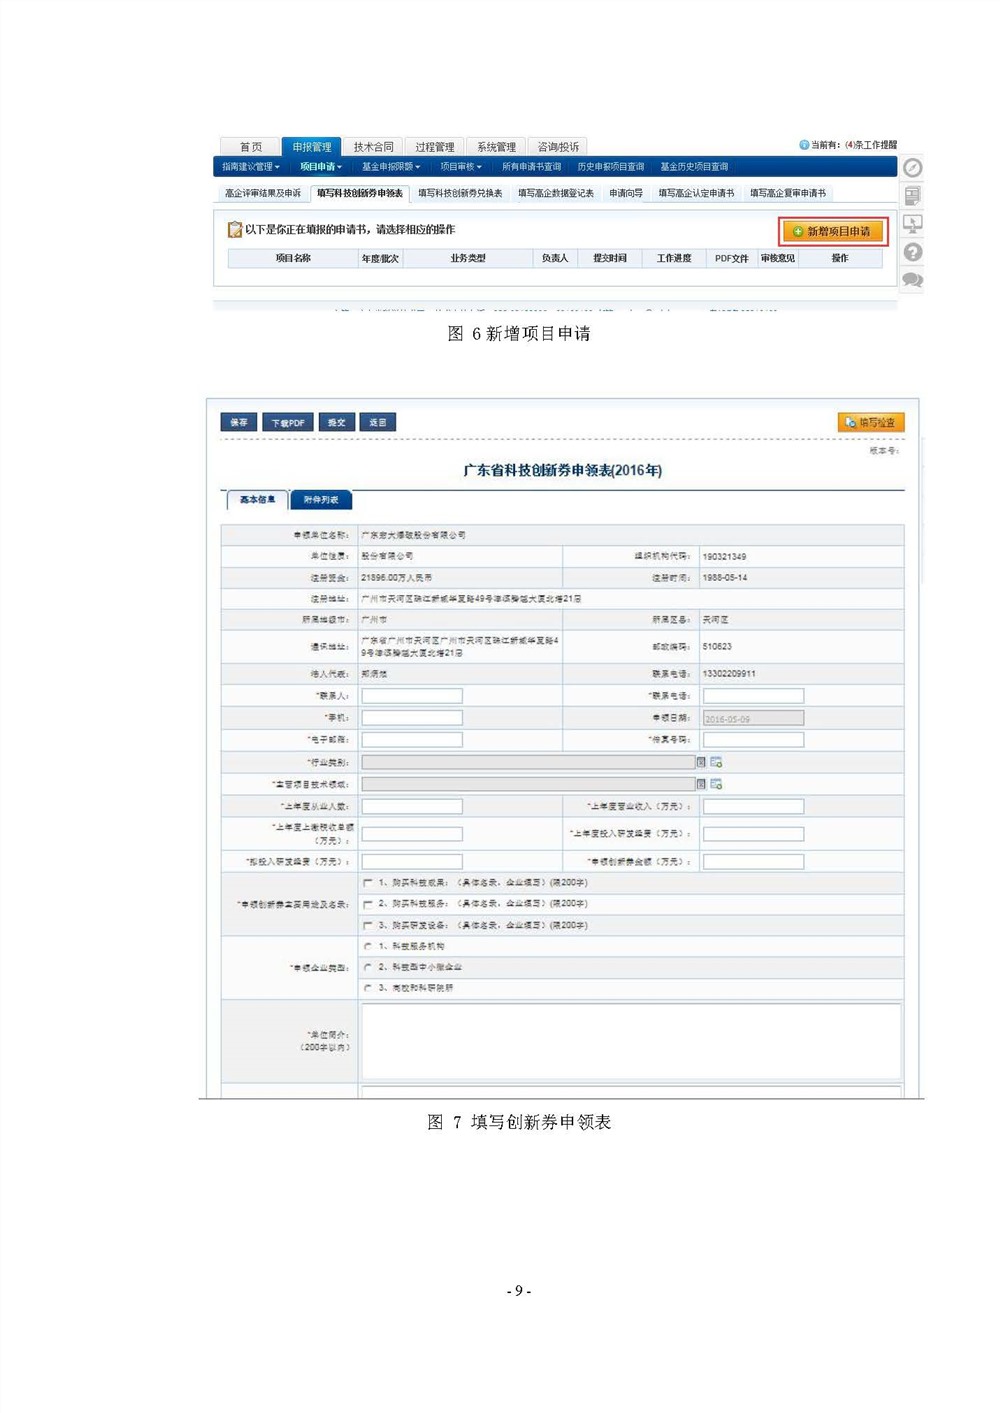Open the 附件列表 tab
Viewport: 1000px width, 1413px height.
(321, 500)
